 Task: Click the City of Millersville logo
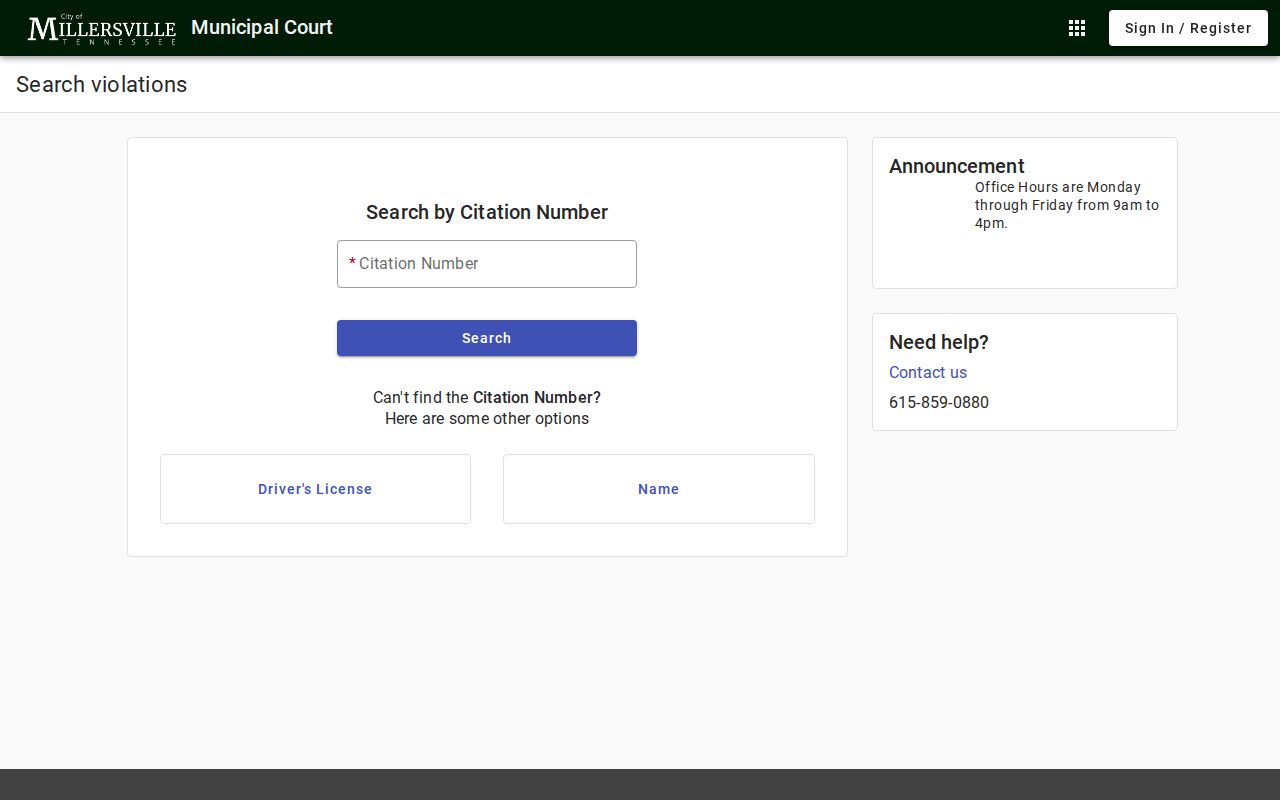coord(102,28)
